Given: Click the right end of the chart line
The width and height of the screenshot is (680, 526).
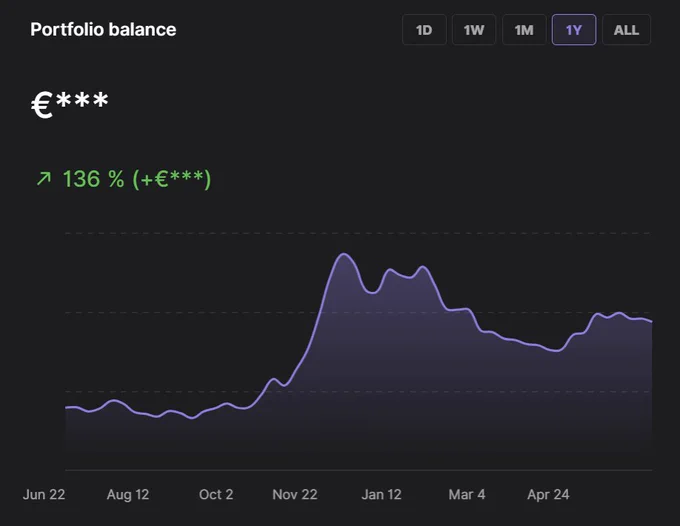Looking at the screenshot, I should [651, 322].
